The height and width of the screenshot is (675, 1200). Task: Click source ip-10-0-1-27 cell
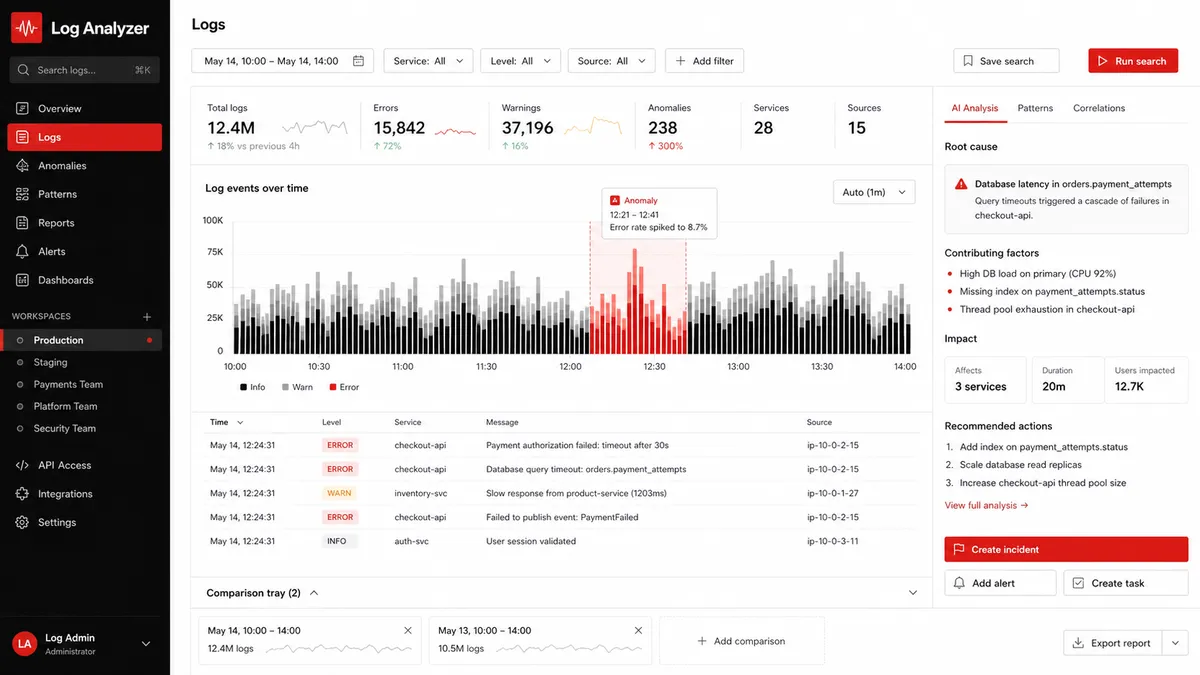tap(833, 493)
